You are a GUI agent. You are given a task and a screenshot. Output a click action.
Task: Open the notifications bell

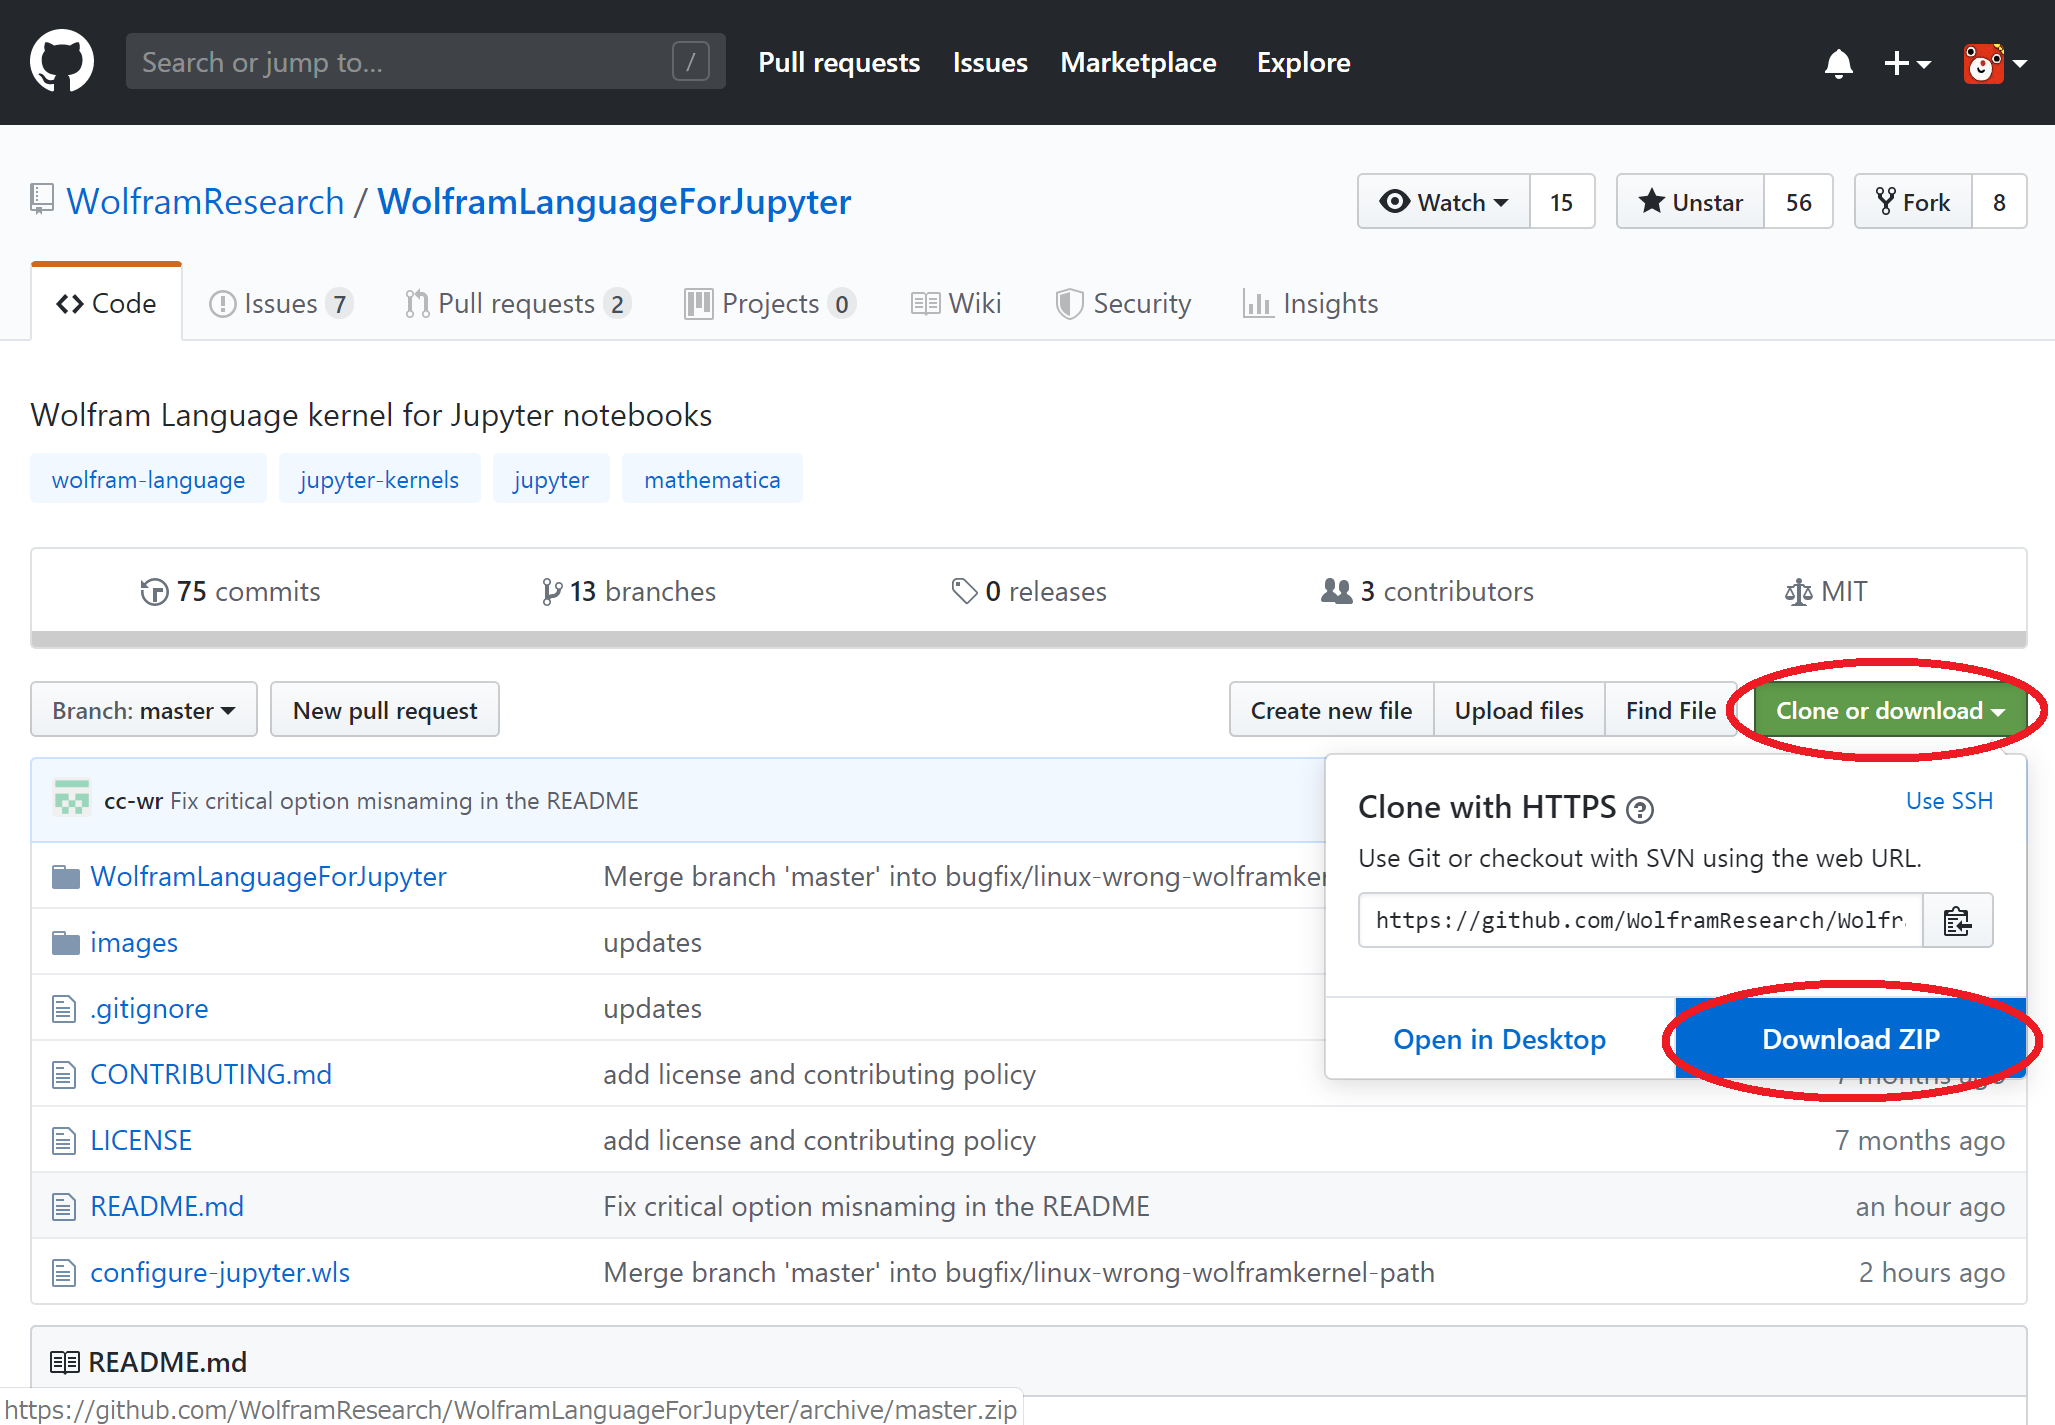point(1838,63)
